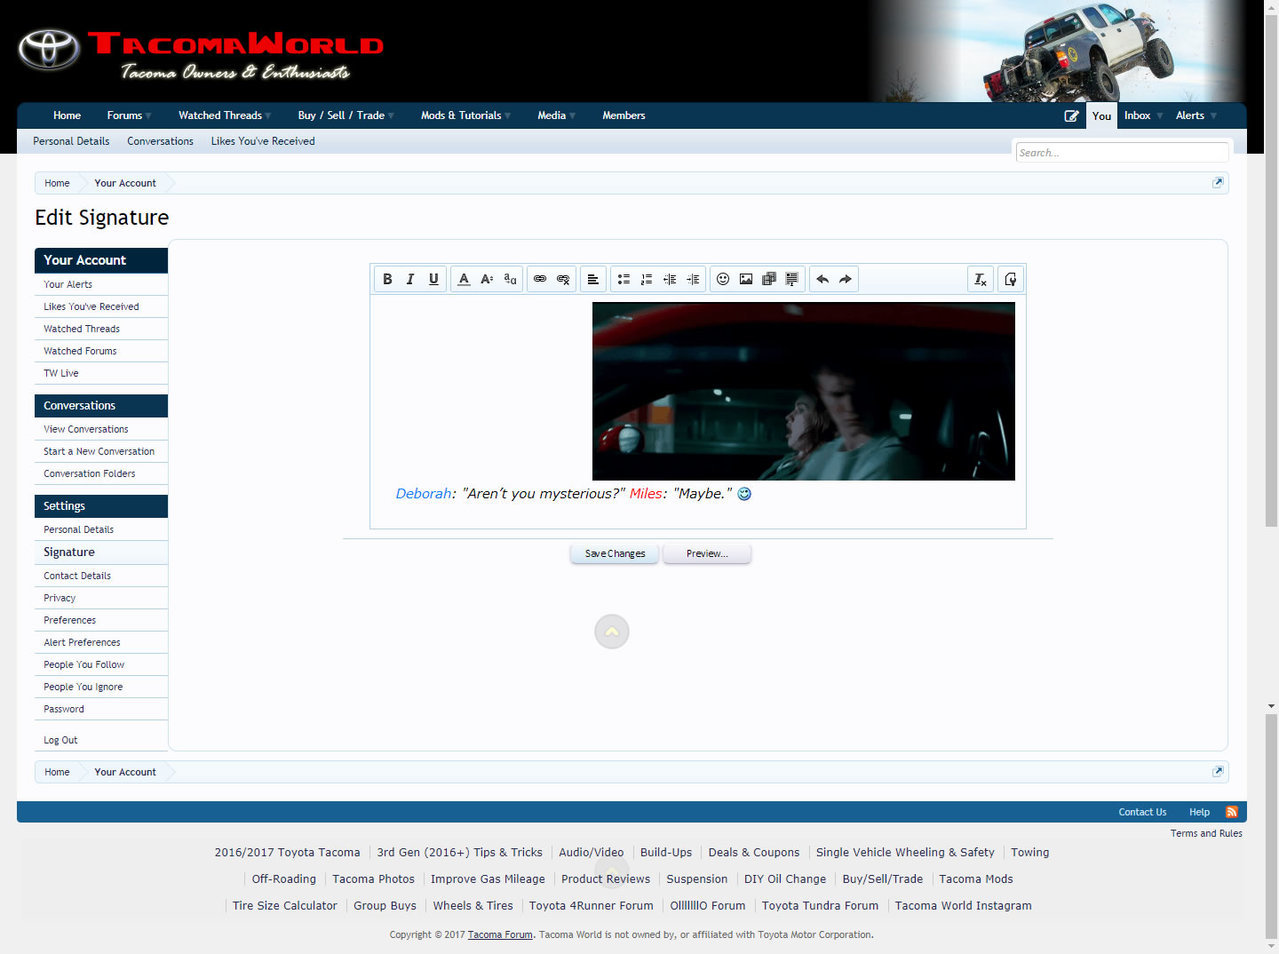The width and height of the screenshot is (1279, 954).
Task: Expand the Mods & Tutorials menu arrow
Action: (508, 116)
